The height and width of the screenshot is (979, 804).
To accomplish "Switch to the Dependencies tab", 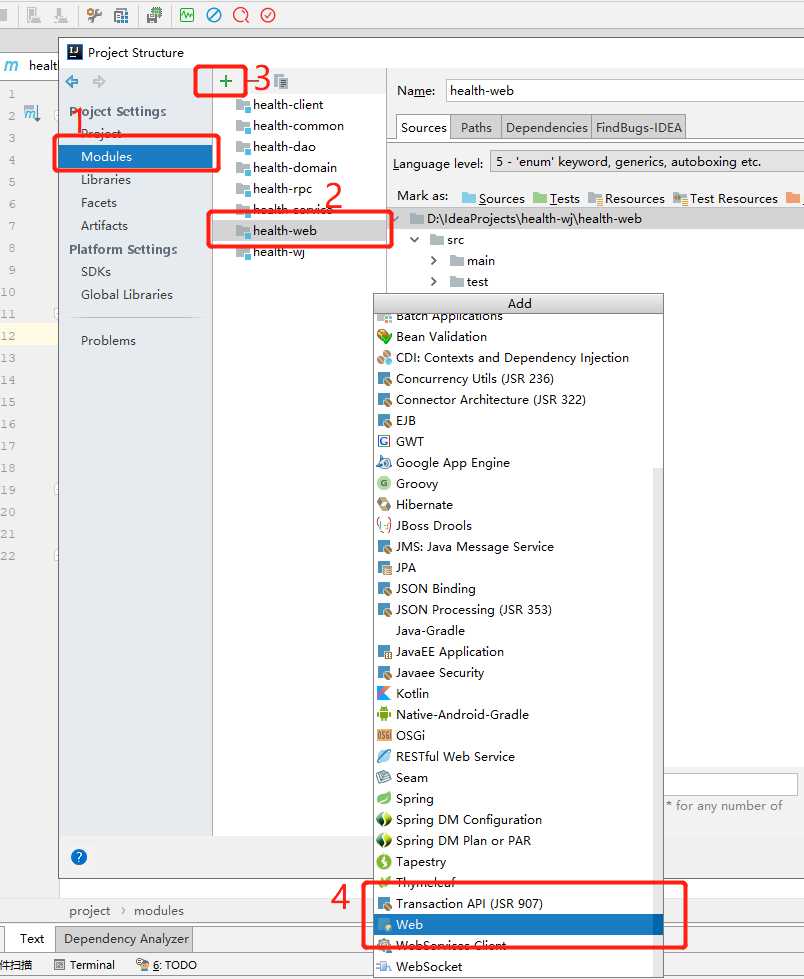I will [546, 127].
